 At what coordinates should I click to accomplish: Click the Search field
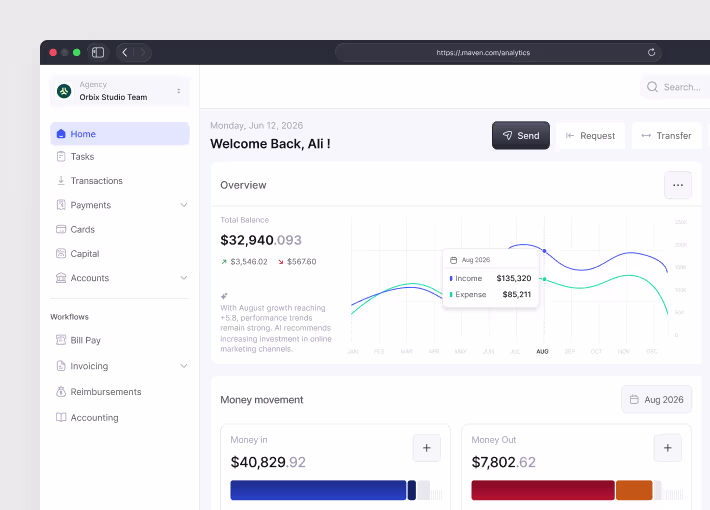tap(675, 87)
